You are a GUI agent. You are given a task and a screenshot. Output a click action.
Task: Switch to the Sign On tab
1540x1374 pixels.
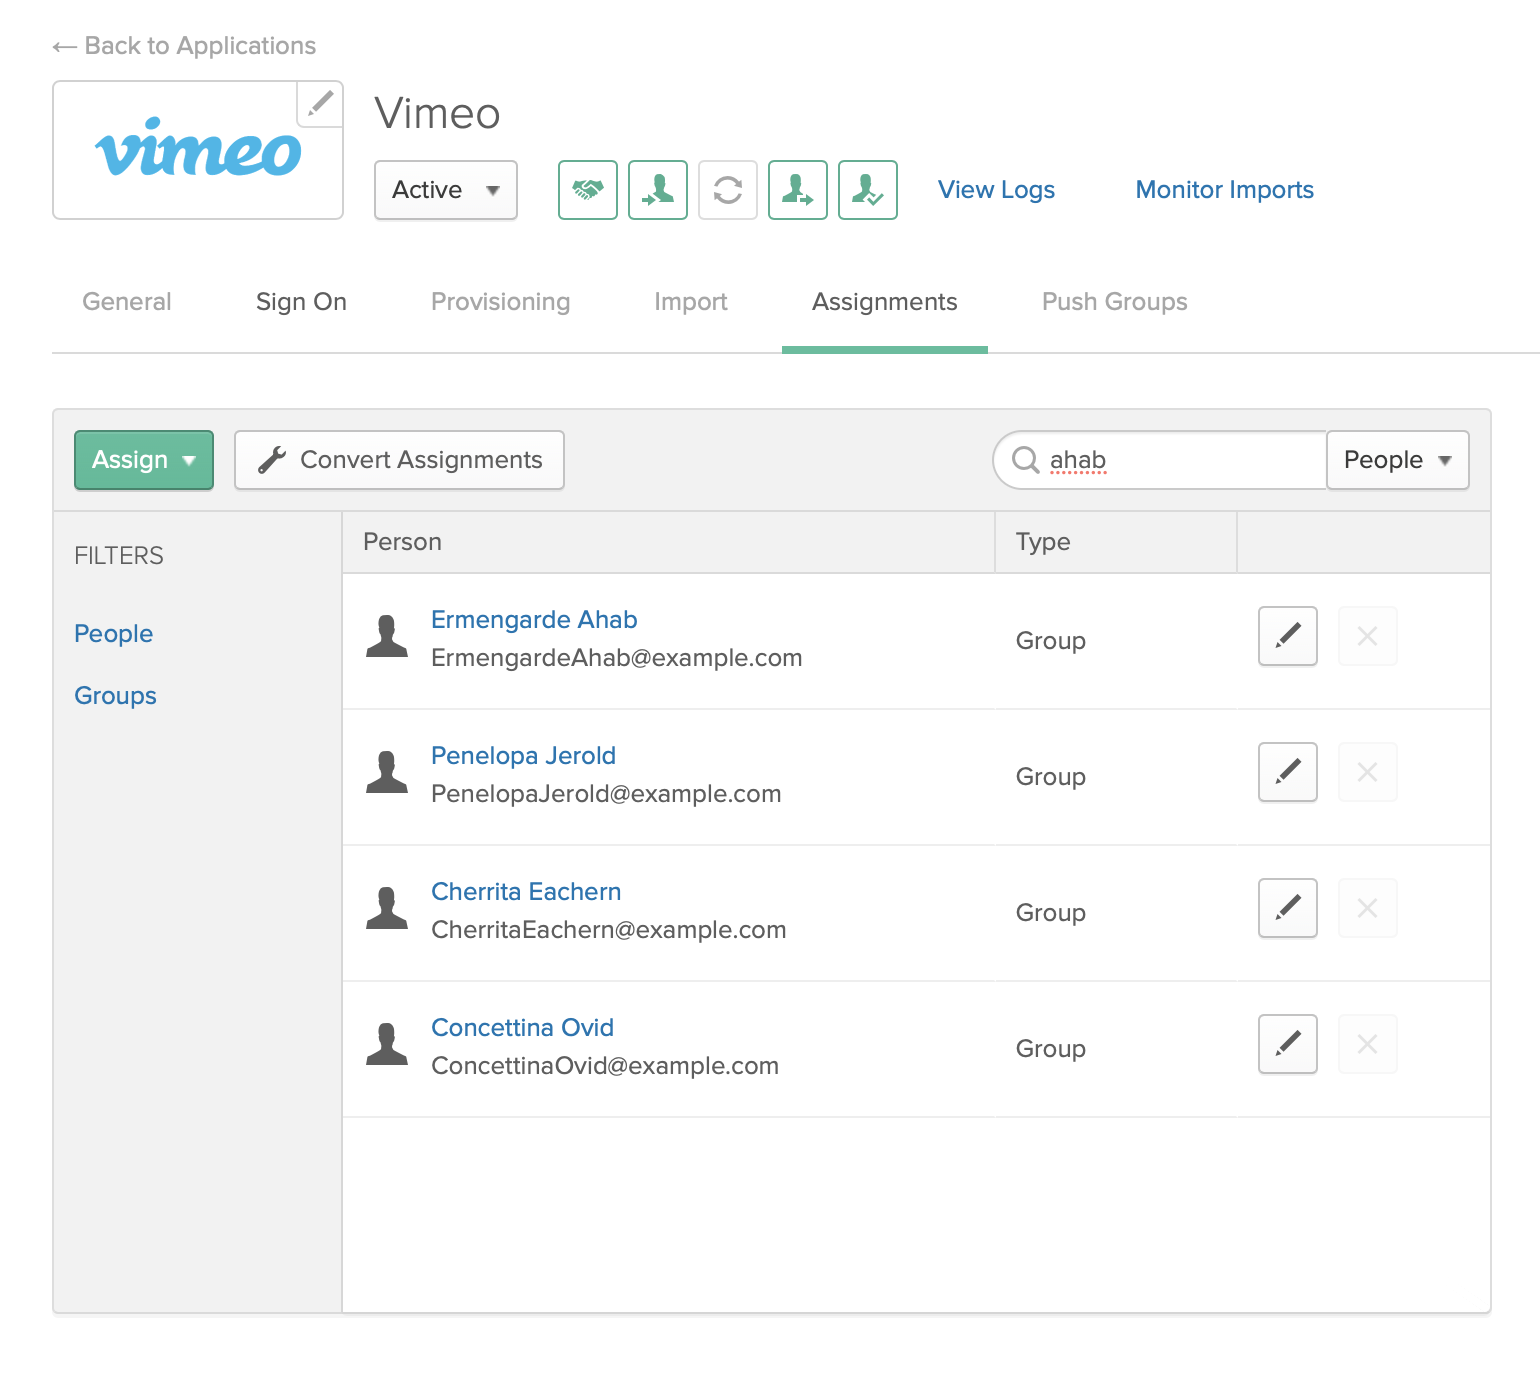pos(301,302)
